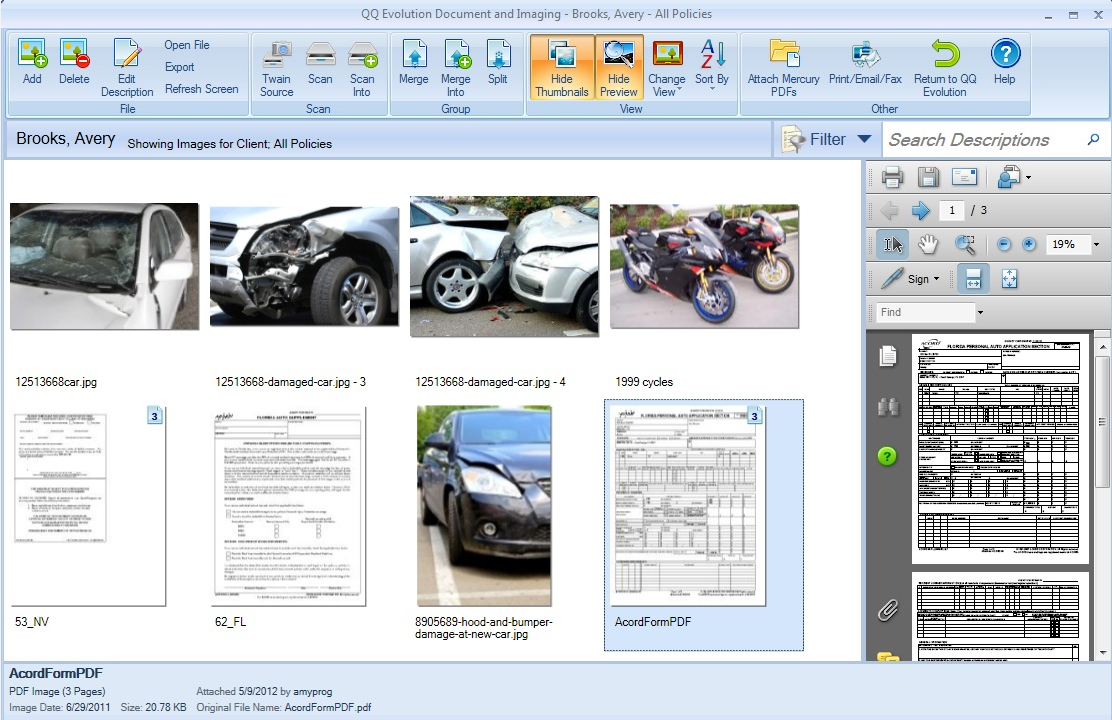This screenshot has height=720, width=1112.
Task: Click Open File in File group
Action: click(x=187, y=45)
